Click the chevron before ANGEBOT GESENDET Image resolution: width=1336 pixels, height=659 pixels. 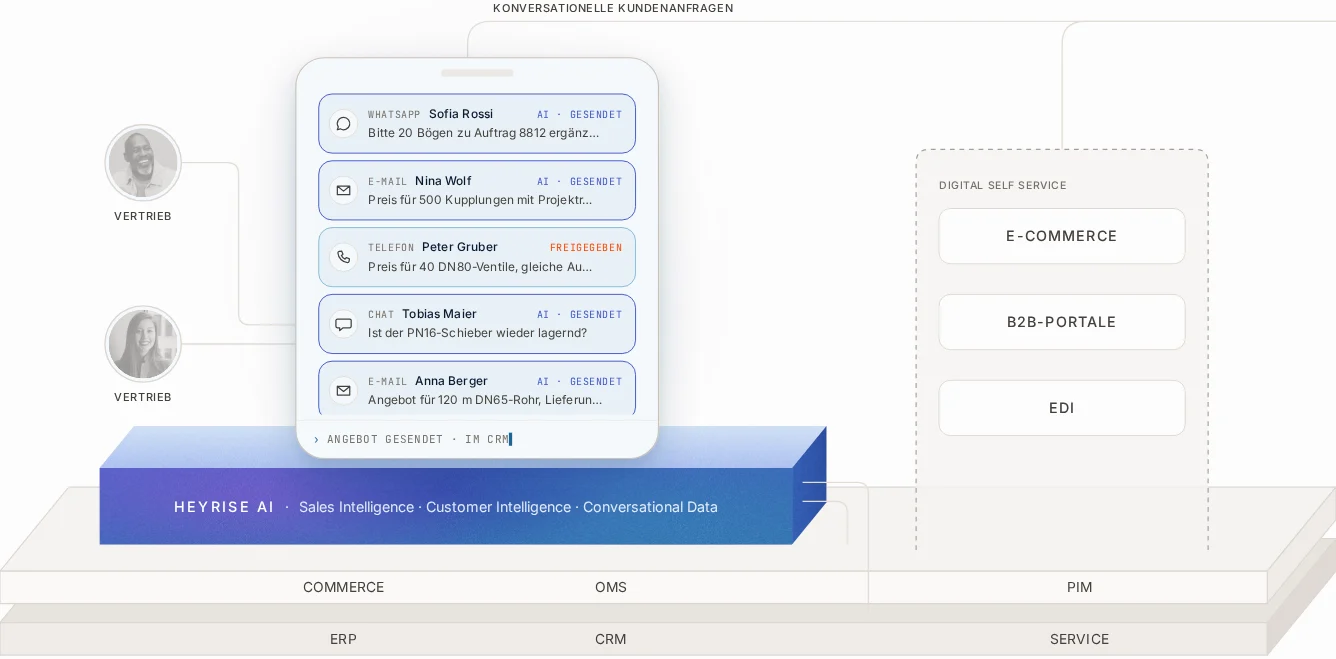316,440
